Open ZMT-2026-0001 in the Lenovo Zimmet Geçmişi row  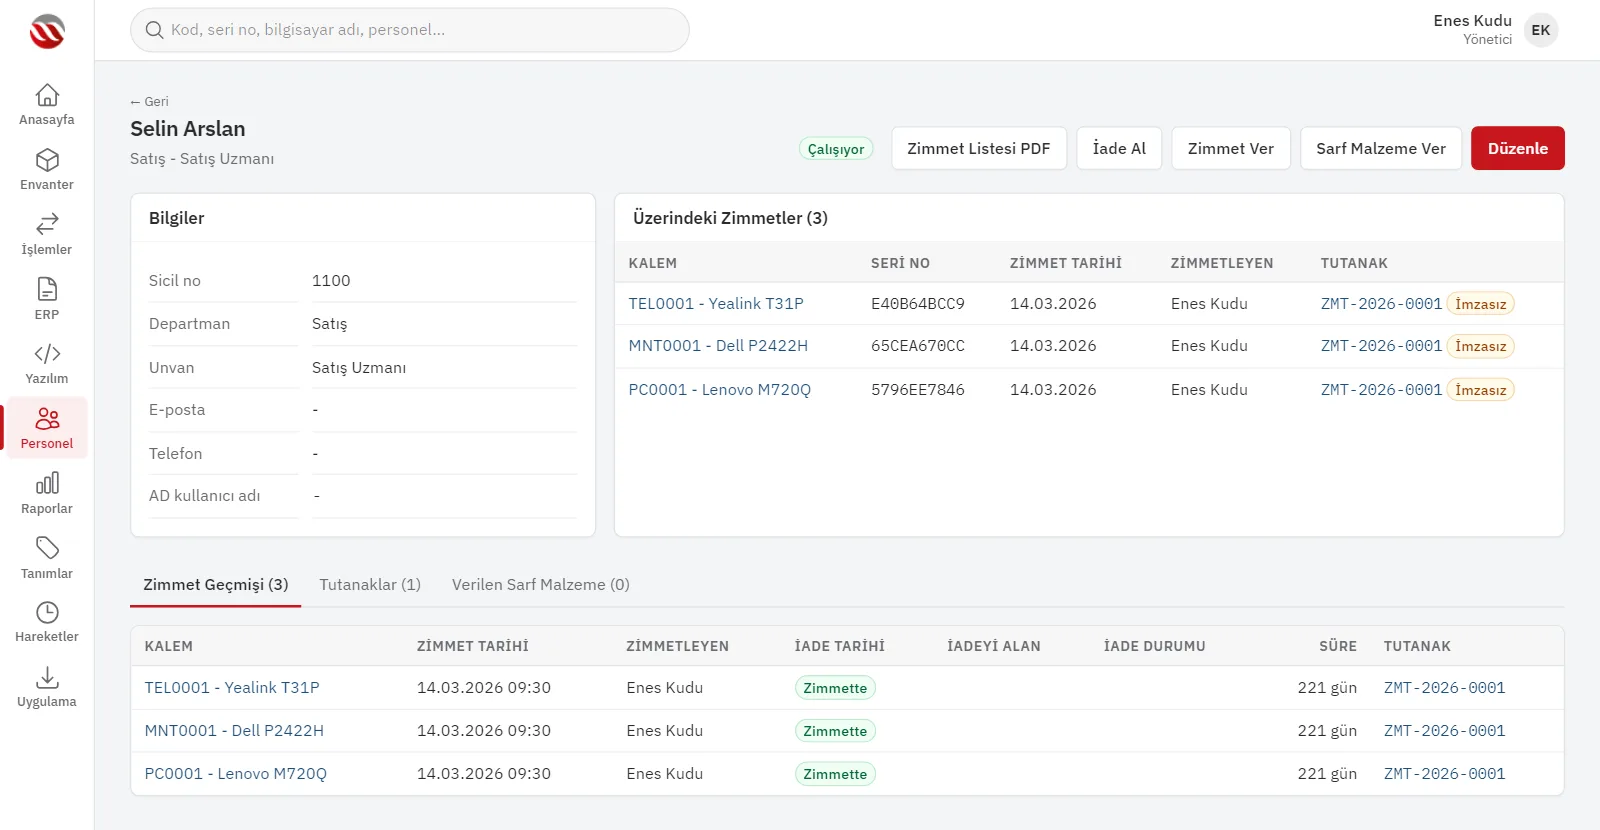click(x=1445, y=774)
